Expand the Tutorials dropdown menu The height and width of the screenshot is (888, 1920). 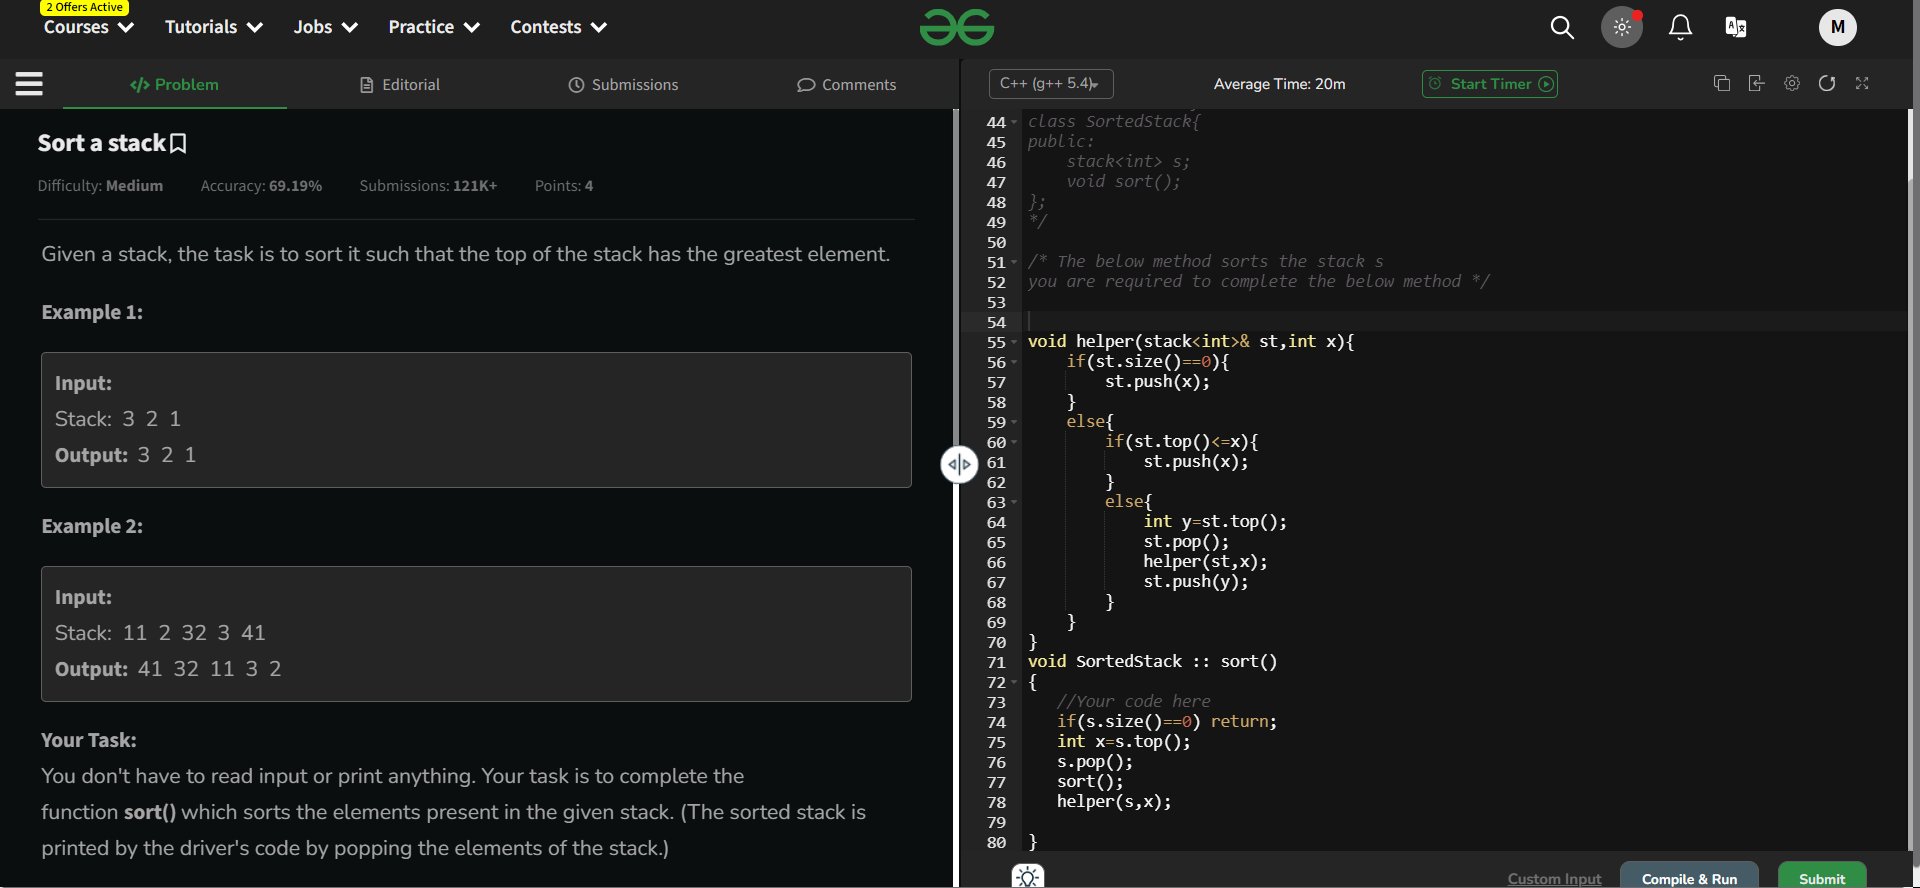tap(213, 28)
